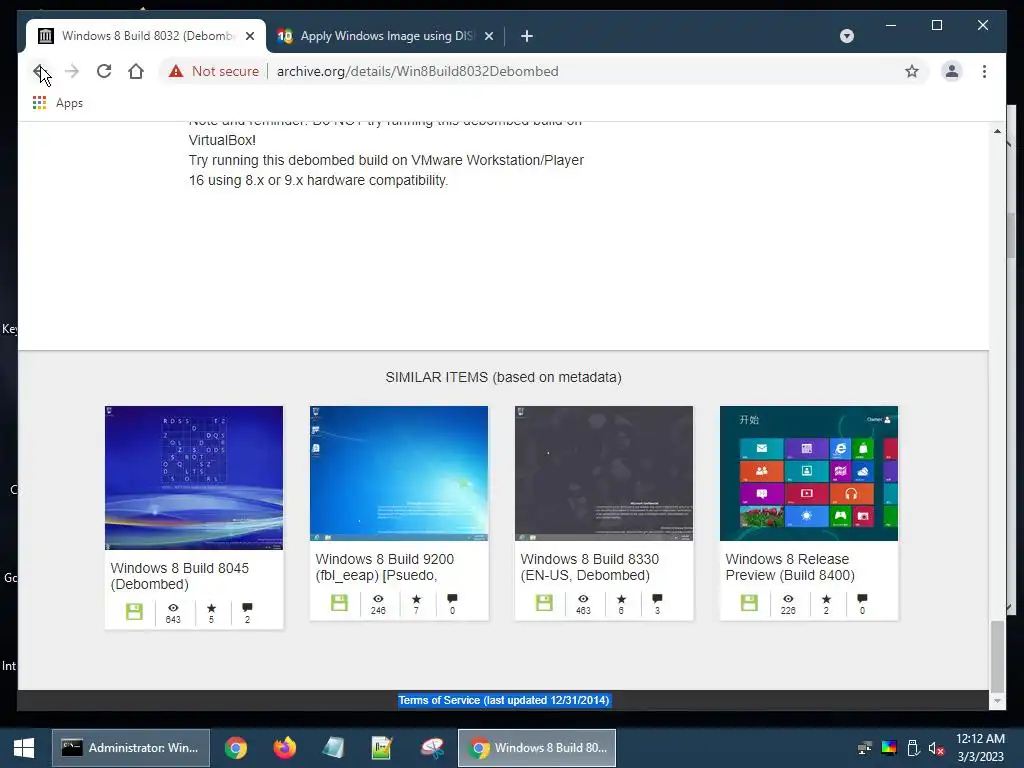
Task: Open Windows 8 Build 8330 thumbnail
Action: pyautogui.click(x=604, y=473)
